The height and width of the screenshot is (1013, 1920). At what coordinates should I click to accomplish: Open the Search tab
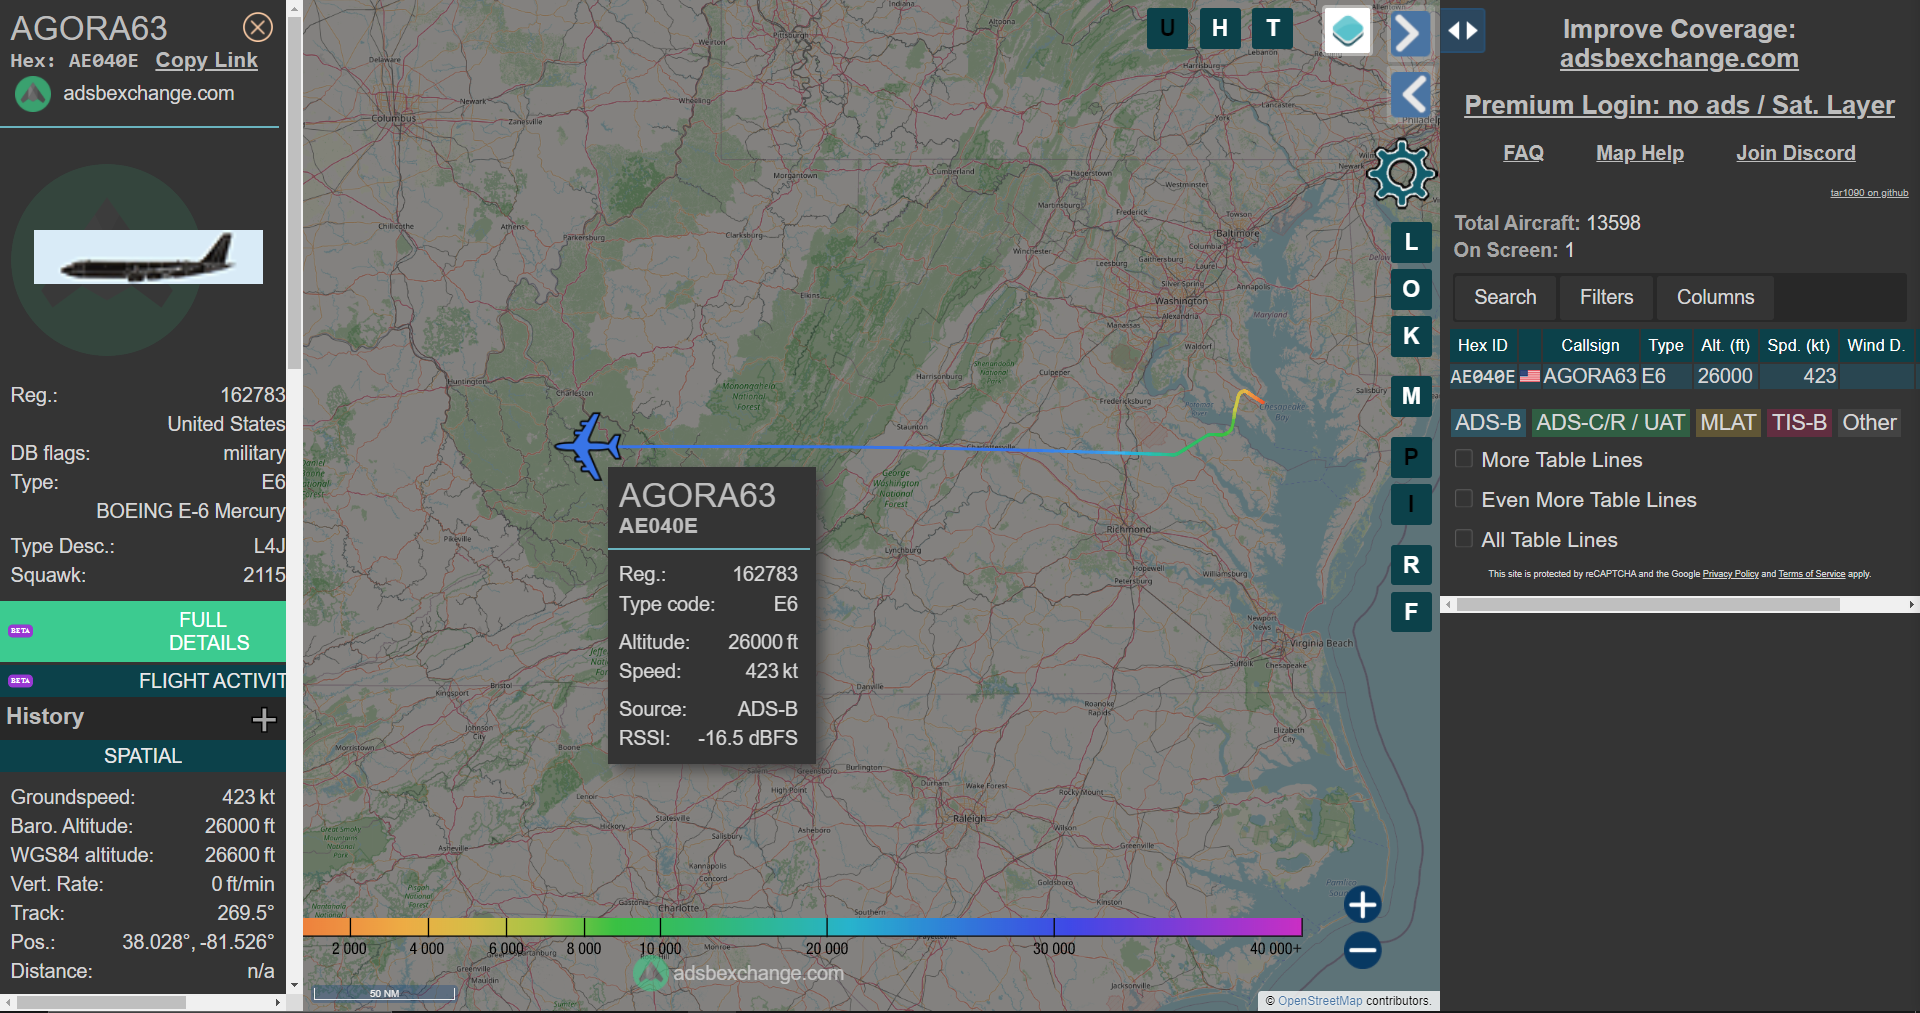click(x=1505, y=297)
